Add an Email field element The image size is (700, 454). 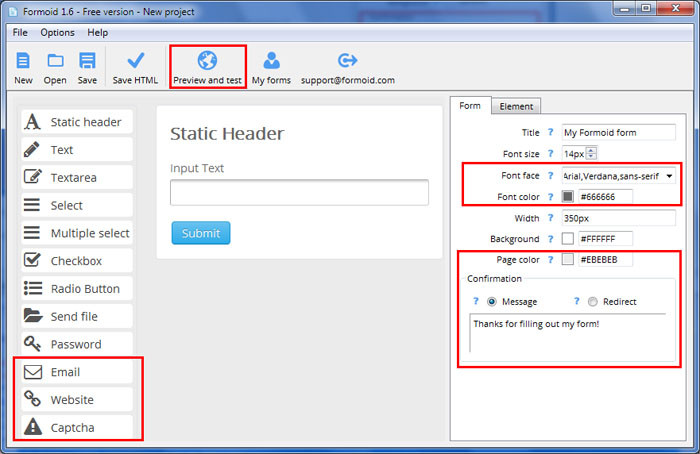point(77,372)
